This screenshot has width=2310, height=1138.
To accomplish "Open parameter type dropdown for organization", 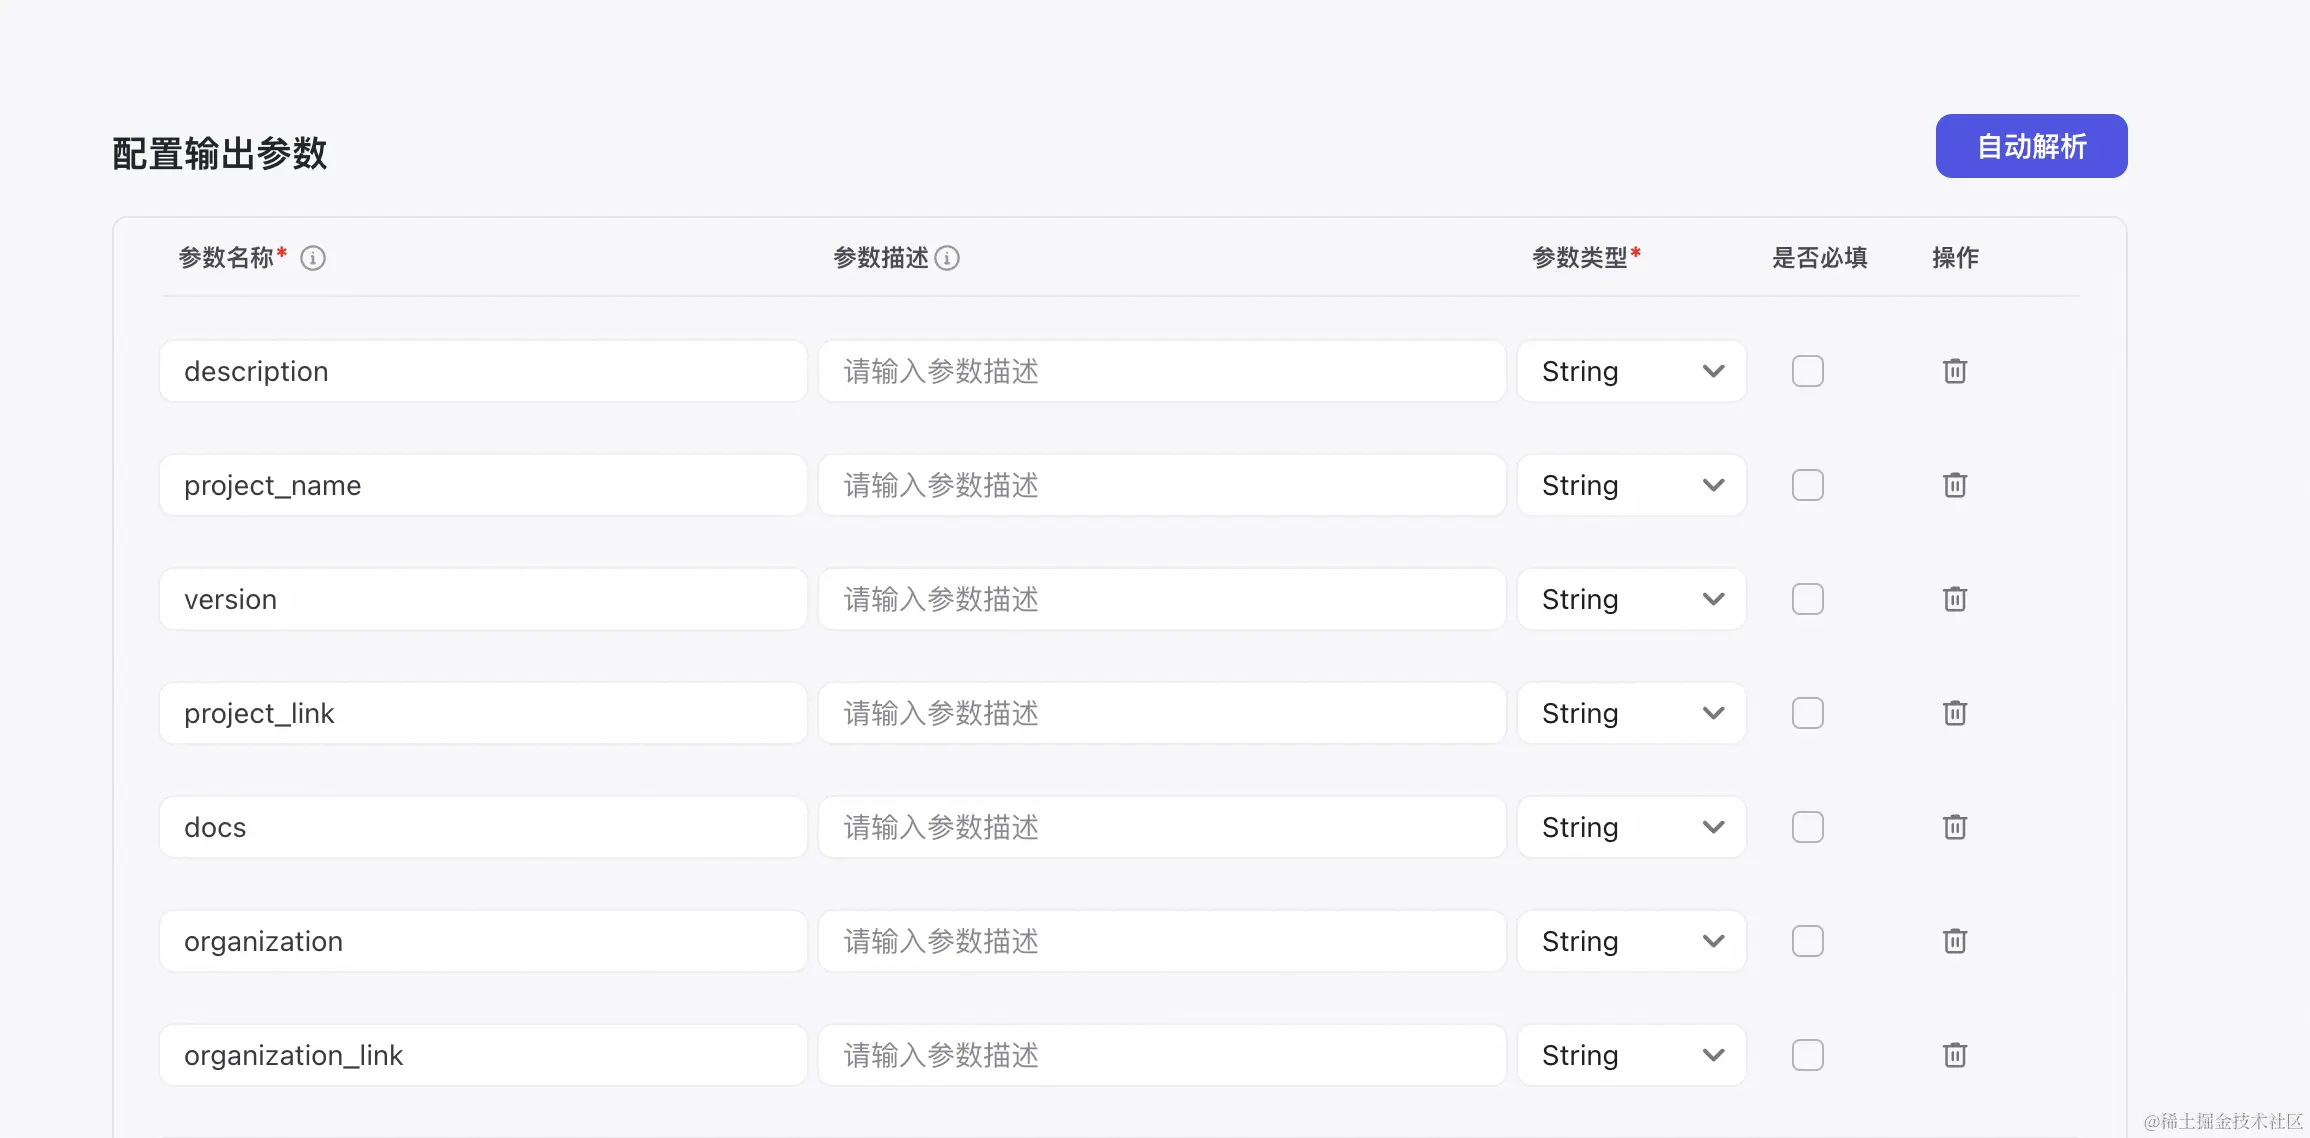I will (1631, 941).
